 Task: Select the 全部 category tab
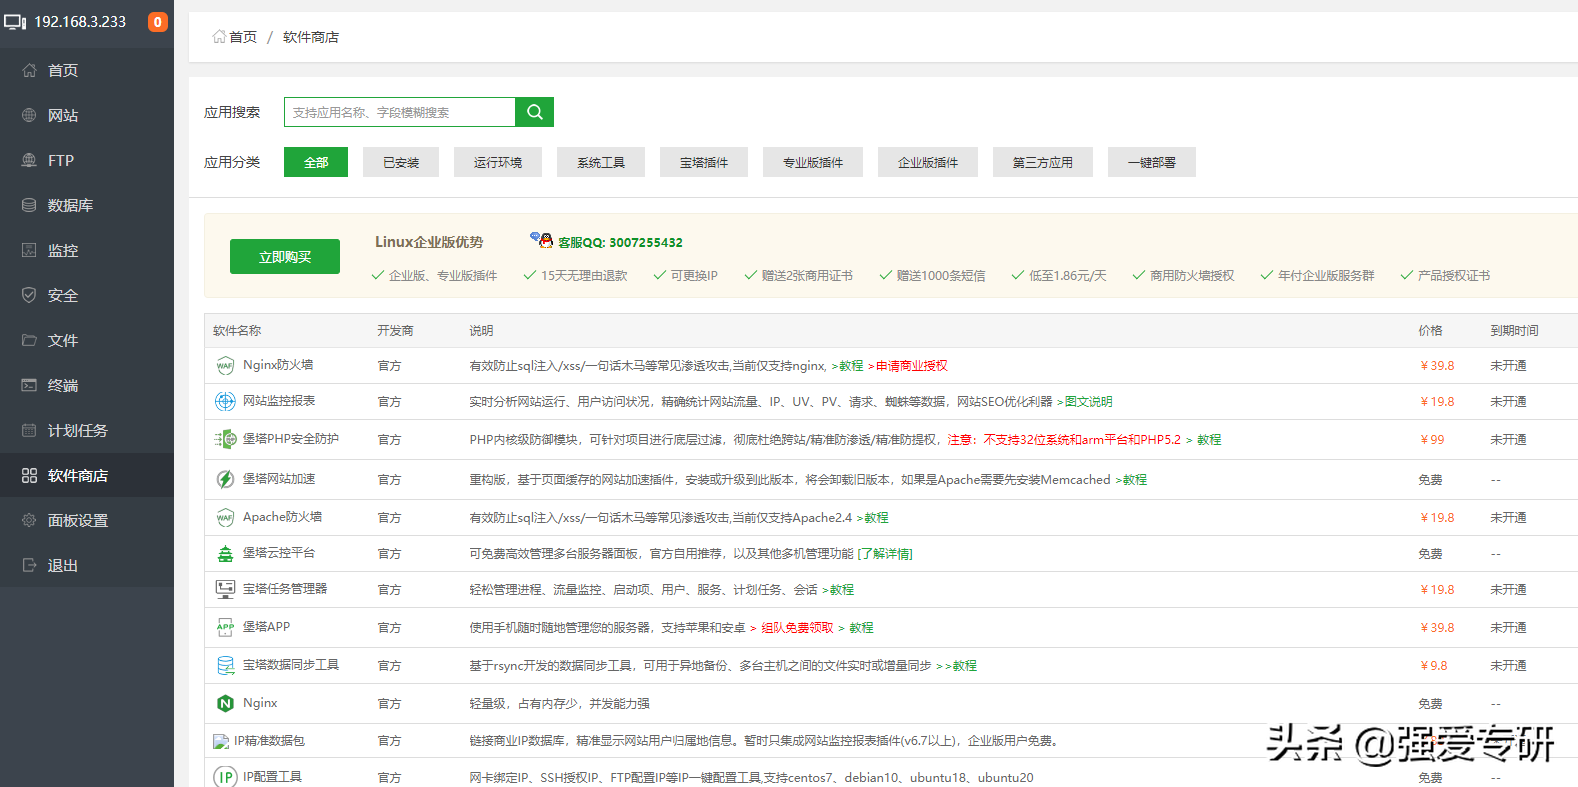316,162
